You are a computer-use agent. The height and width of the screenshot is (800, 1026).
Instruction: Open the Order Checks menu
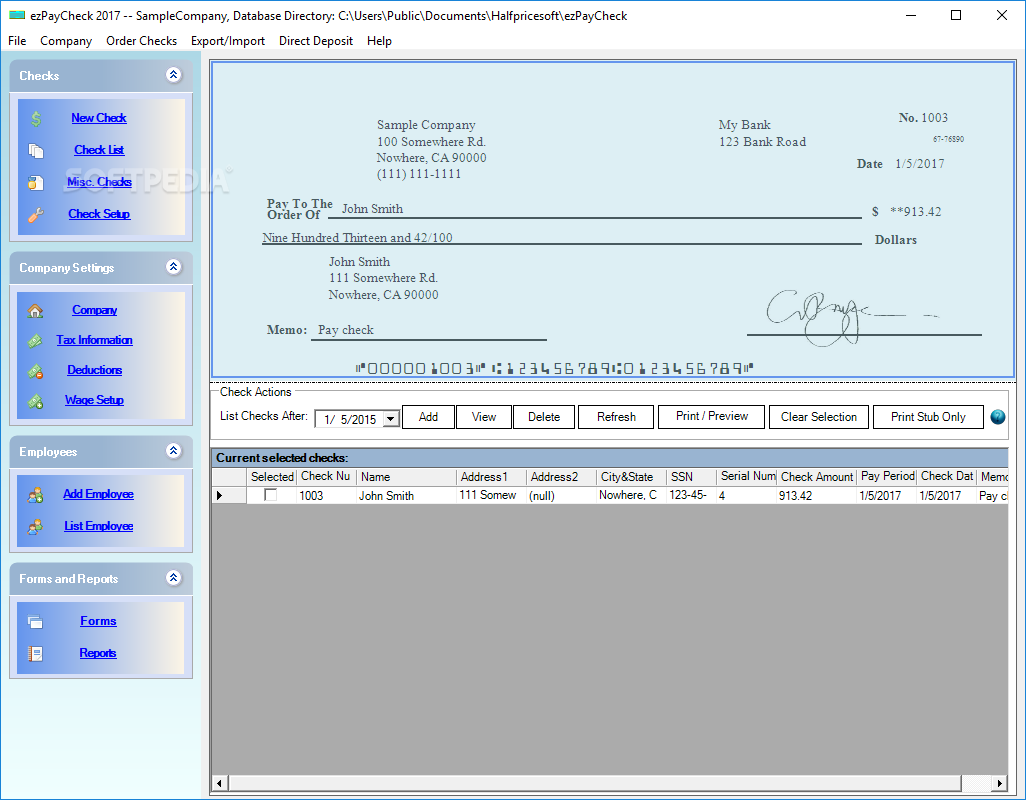pyautogui.click(x=141, y=41)
